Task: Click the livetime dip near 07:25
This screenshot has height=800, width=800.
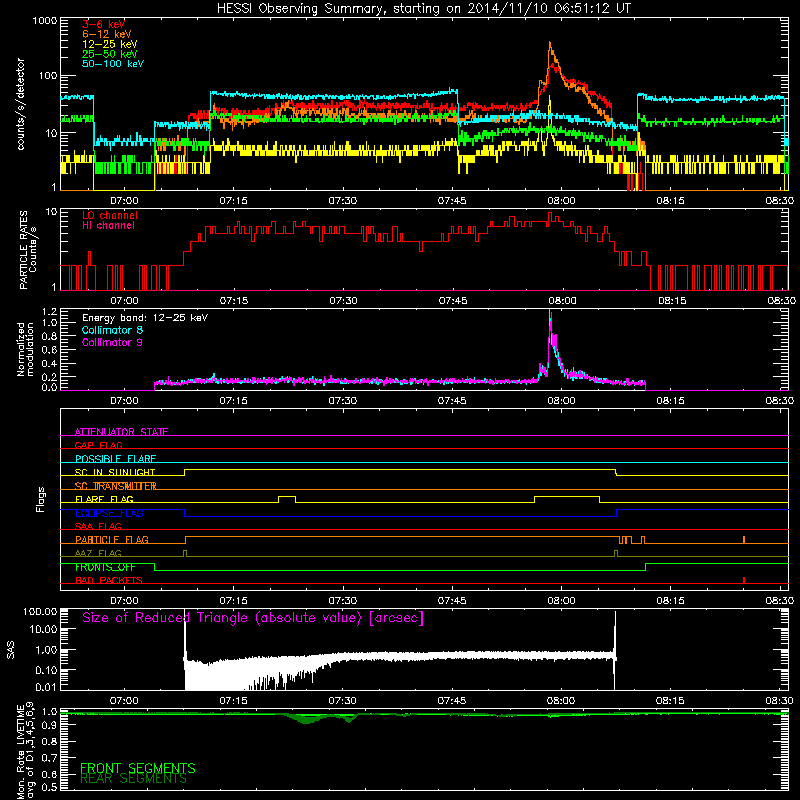Action: (305, 719)
